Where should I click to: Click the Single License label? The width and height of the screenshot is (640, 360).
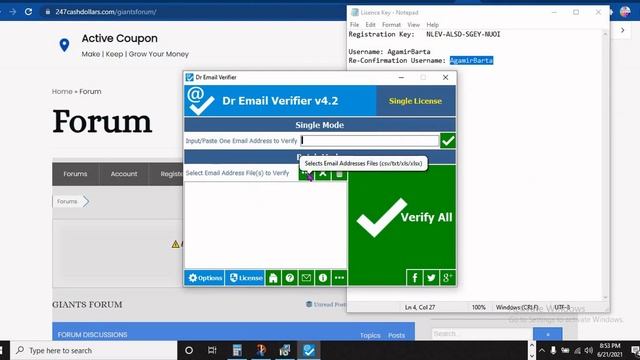click(416, 101)
